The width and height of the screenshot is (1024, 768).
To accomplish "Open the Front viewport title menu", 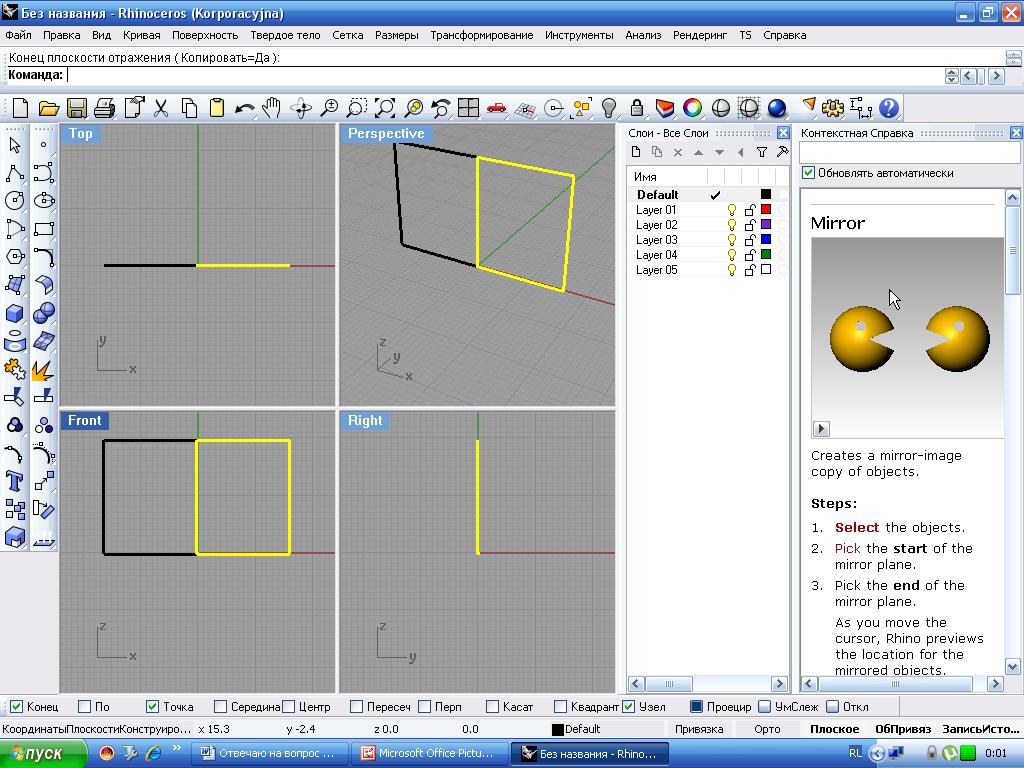I will [84, 421].
